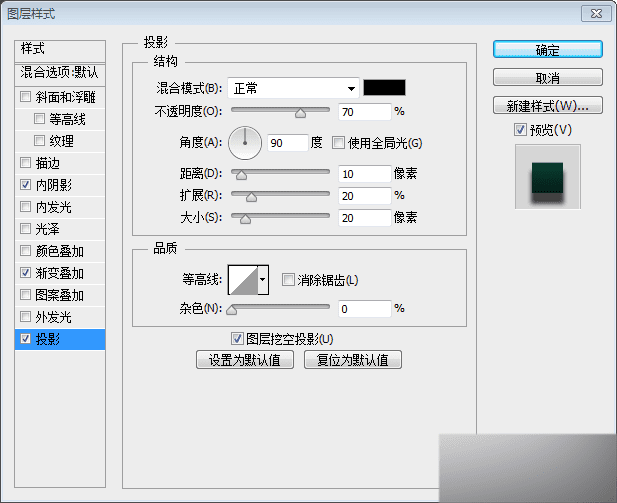The image size is (617, 503).
Task: Disable the 预览 preview checkbox
Action: (520, 129)
